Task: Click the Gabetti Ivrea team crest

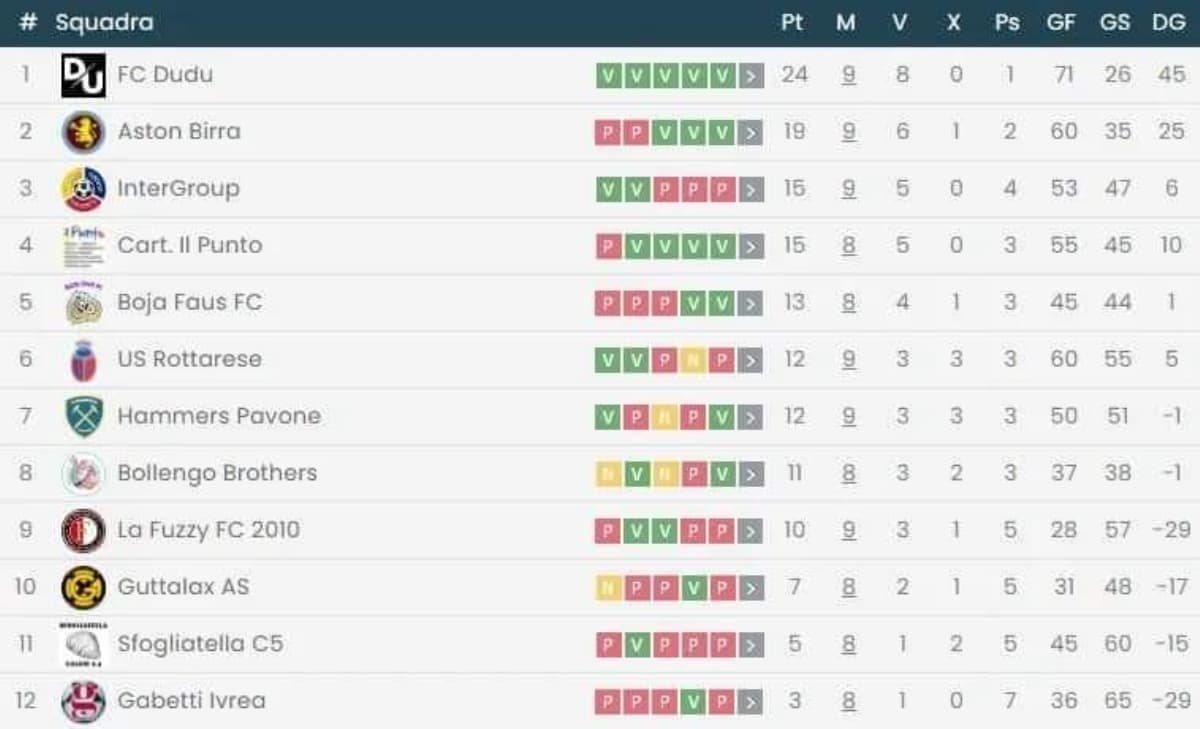Action: pyautogui.click(x=83, y=701)
